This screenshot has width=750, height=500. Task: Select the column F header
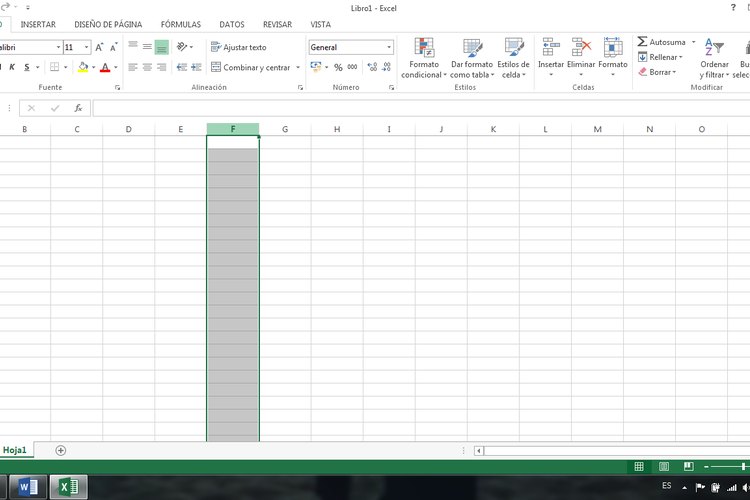(x=233, y=129)
